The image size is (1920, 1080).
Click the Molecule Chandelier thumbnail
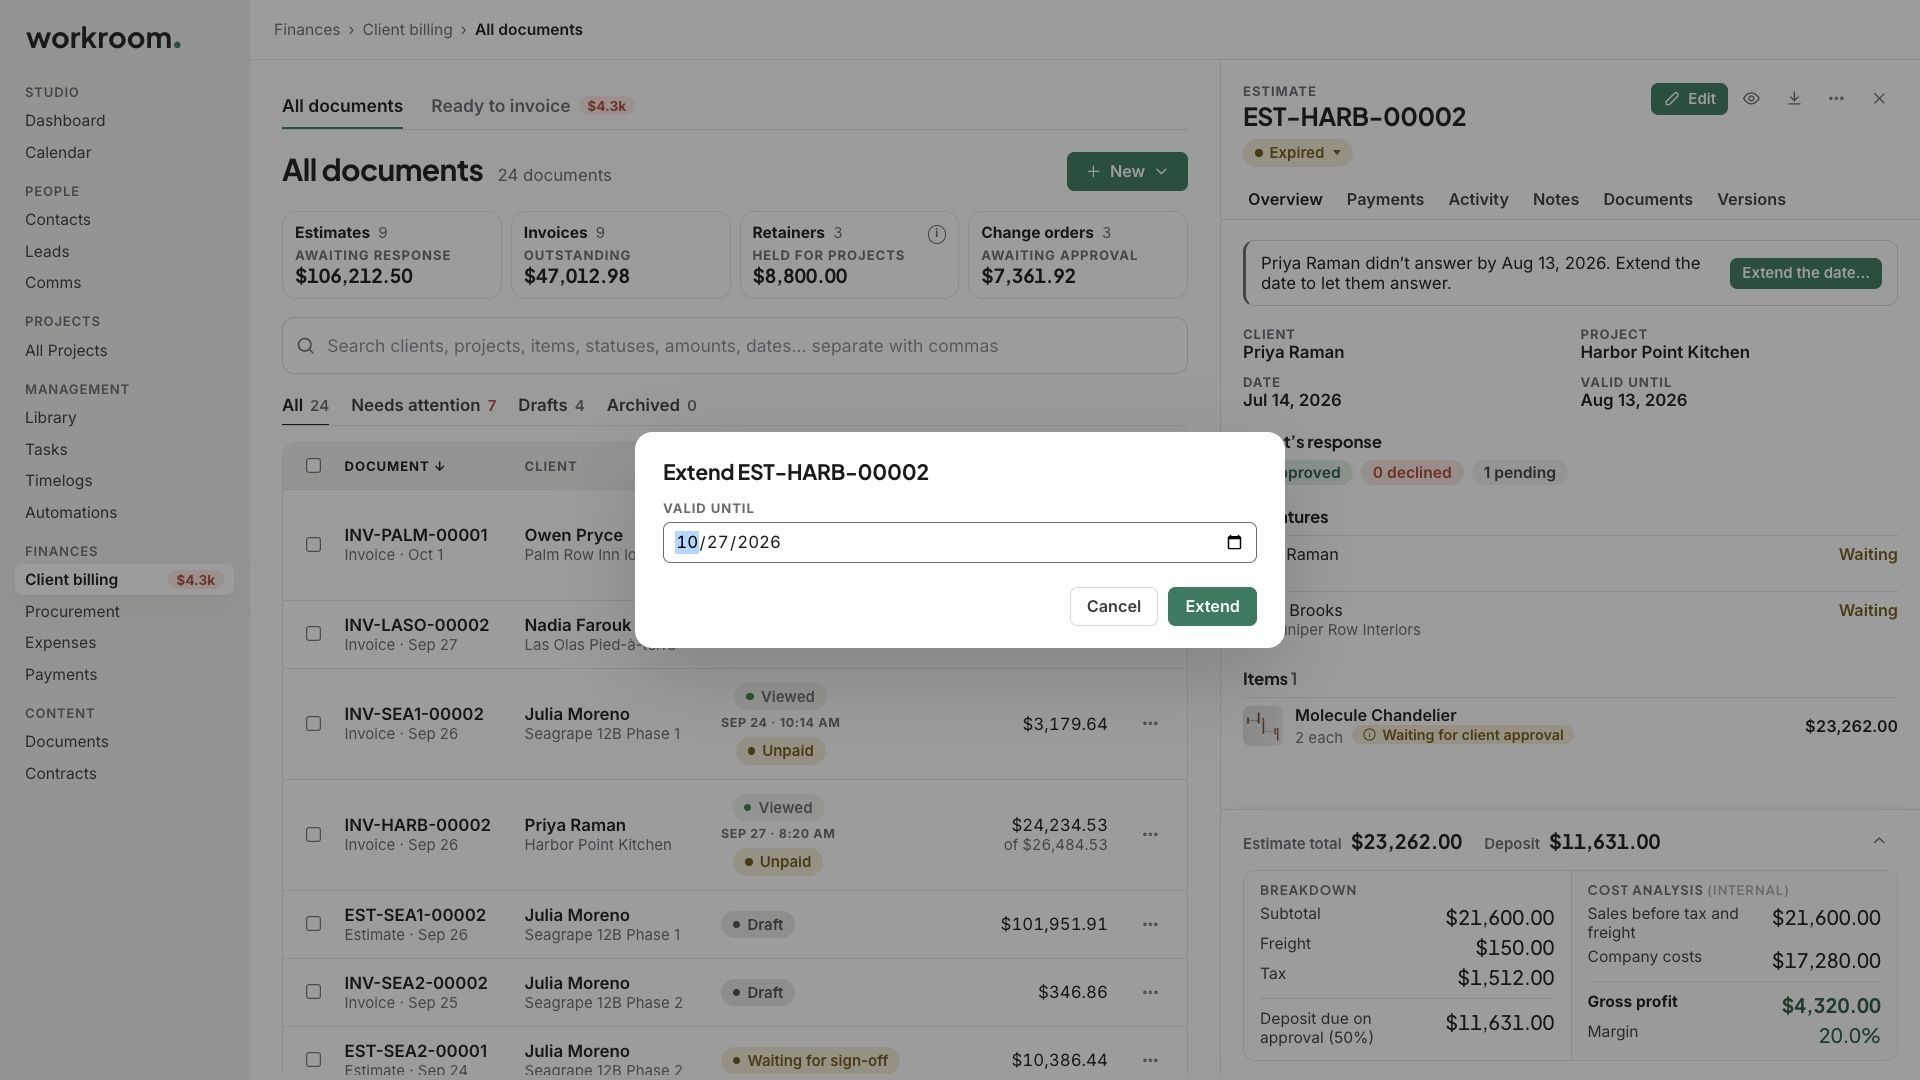coord(1262,726)
